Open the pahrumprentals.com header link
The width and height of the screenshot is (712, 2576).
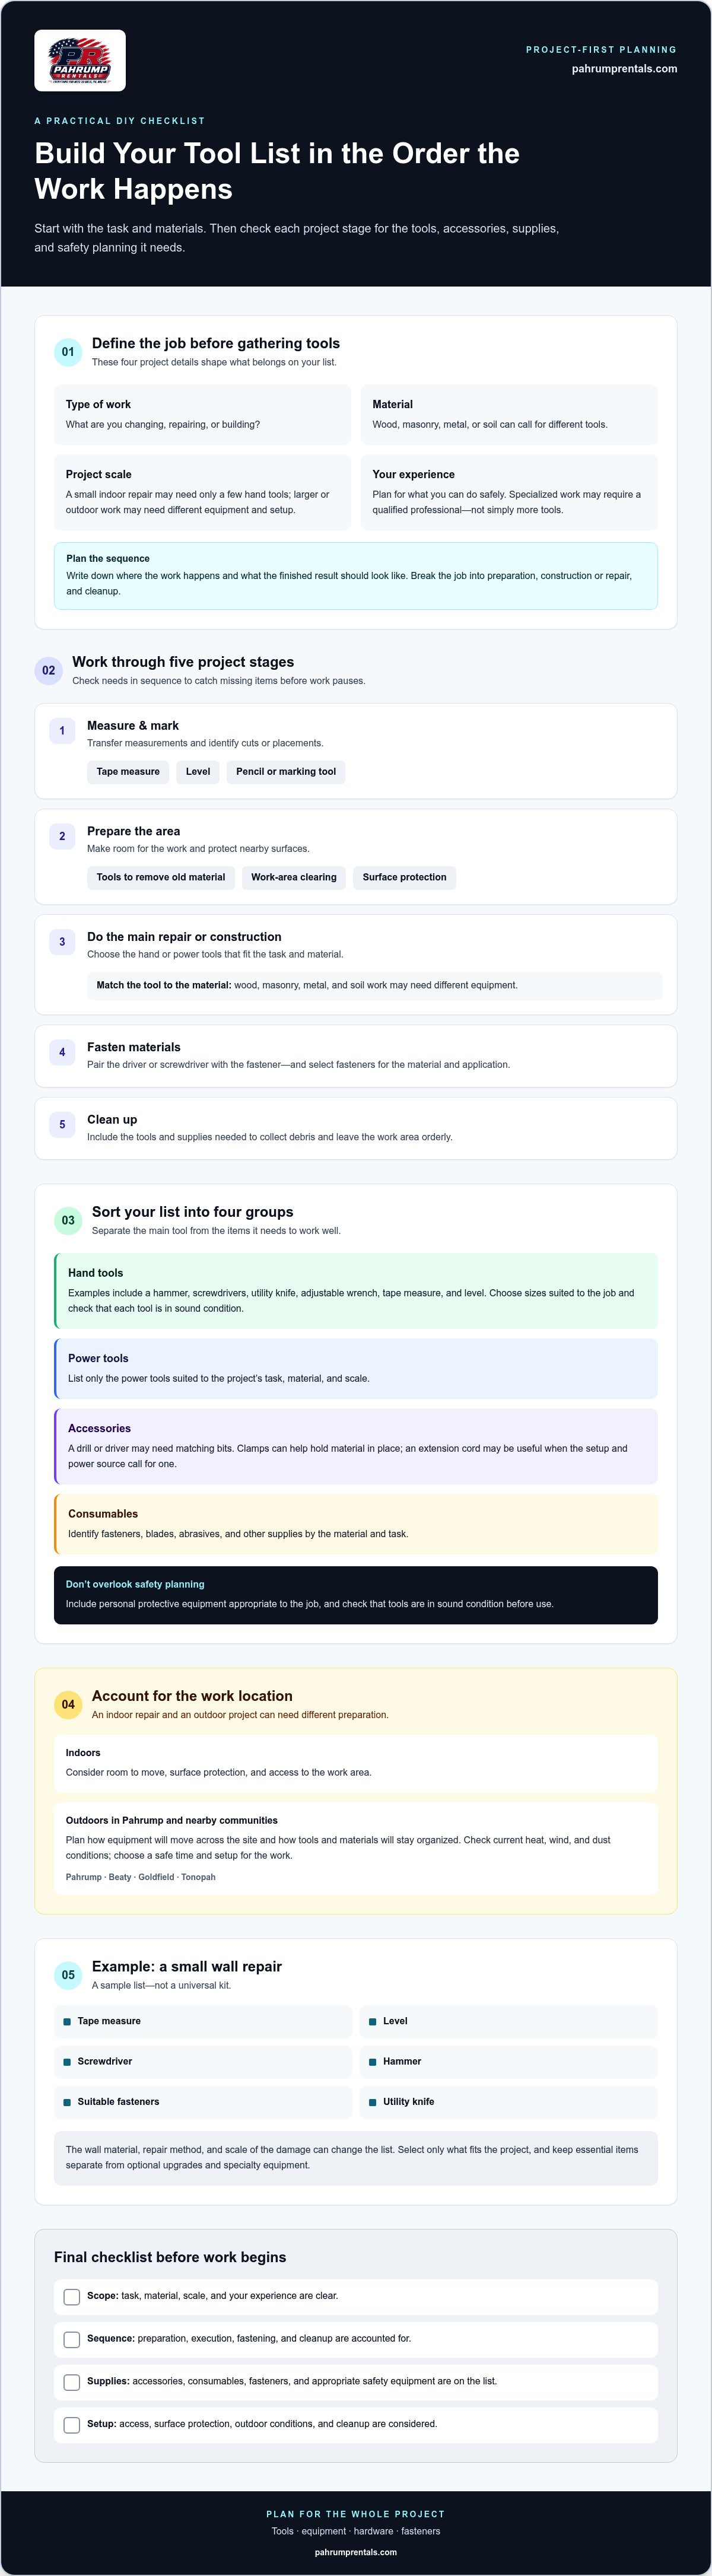(x=624, y=69)
